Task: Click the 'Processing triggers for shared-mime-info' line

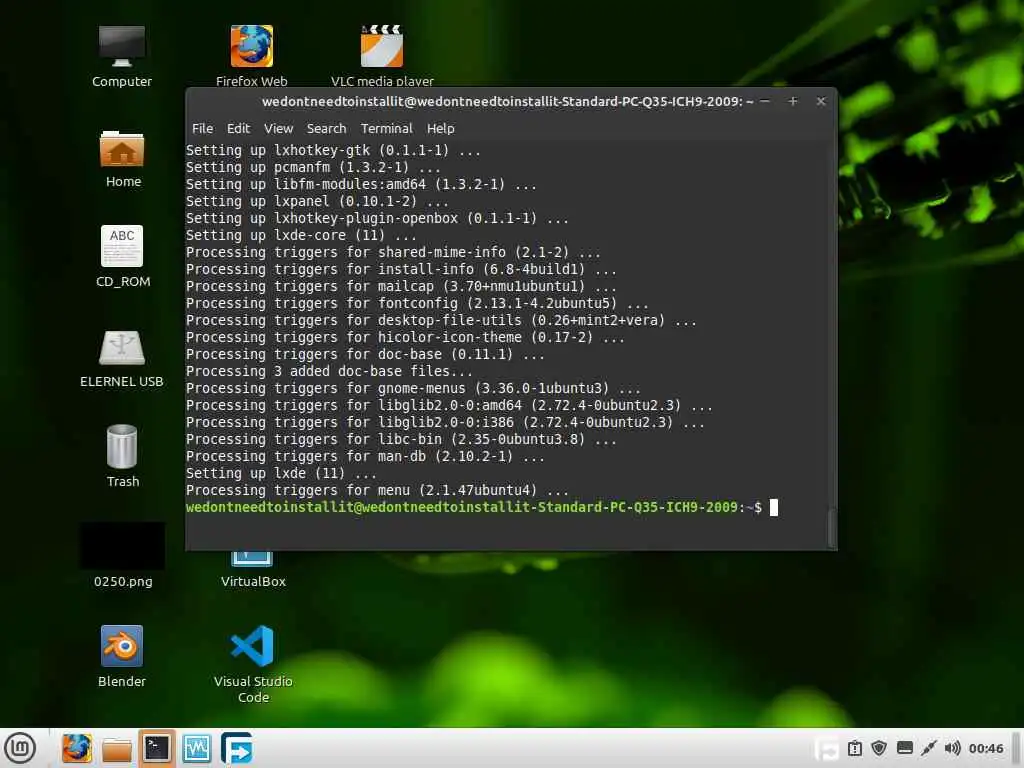Action: (x=393, y=252)
